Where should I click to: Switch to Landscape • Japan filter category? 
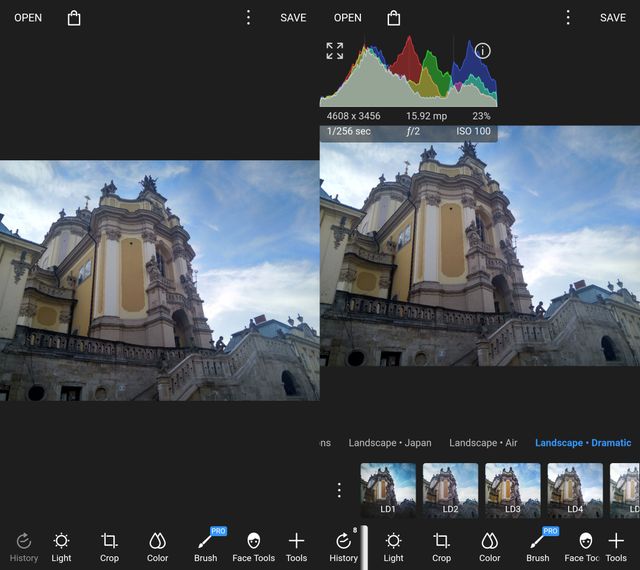pyautogui.click(x=390, y=443)
